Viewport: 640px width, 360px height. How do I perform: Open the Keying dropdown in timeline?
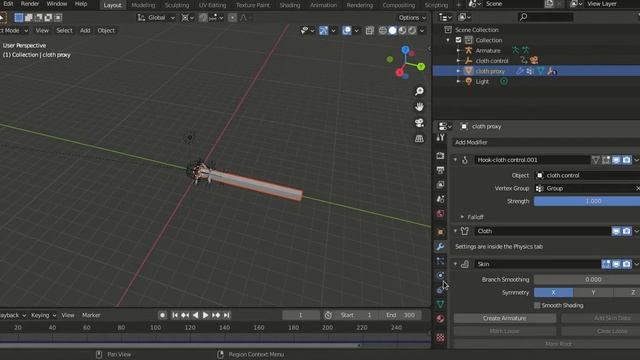click(x=43, y=315)
